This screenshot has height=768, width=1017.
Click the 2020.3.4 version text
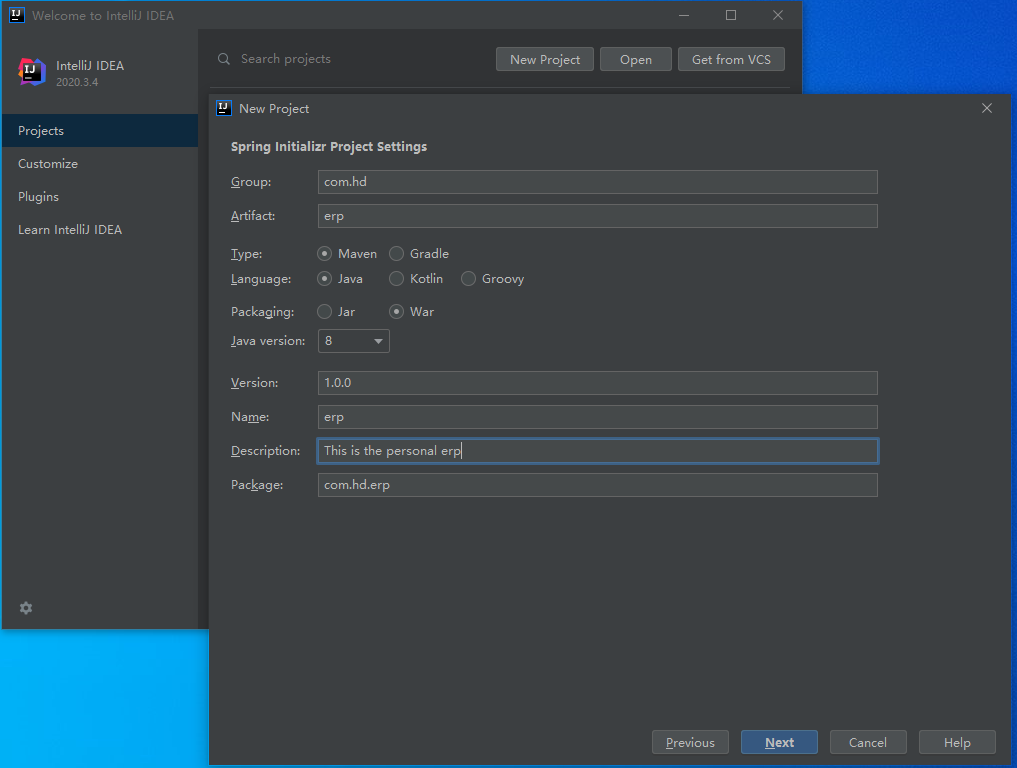click(x=77, y=82)
